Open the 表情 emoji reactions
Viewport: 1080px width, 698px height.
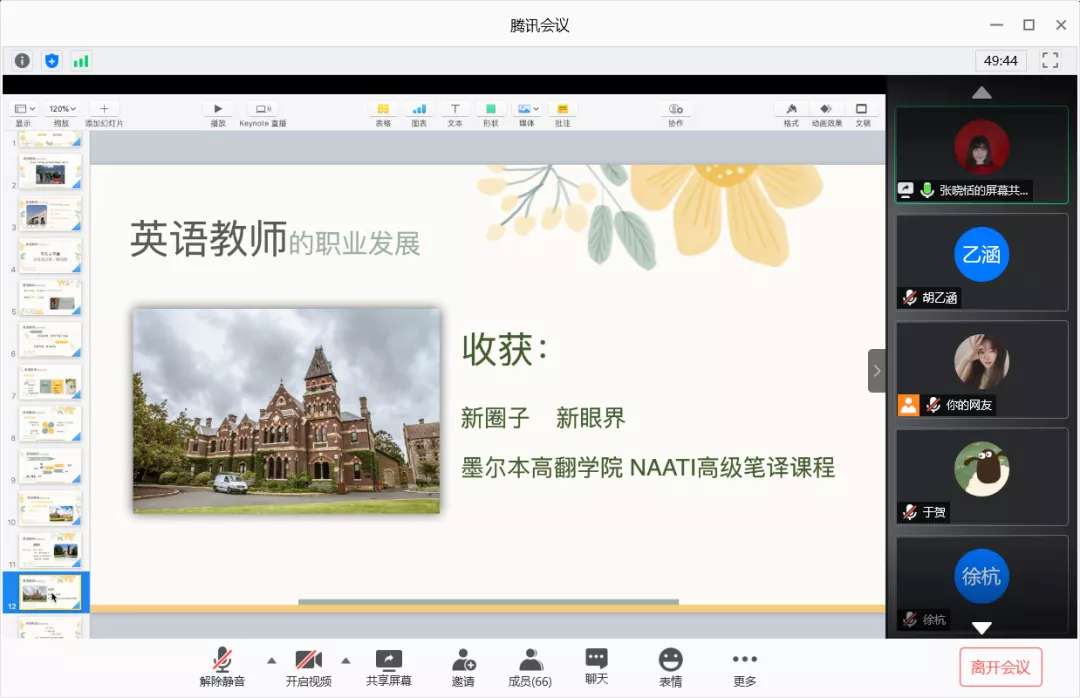click(x=670, y=667)
